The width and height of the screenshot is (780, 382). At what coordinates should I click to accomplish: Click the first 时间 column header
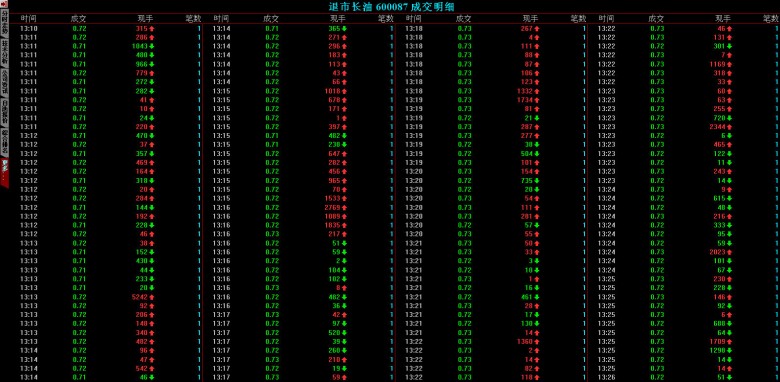(x=28, y=18)
